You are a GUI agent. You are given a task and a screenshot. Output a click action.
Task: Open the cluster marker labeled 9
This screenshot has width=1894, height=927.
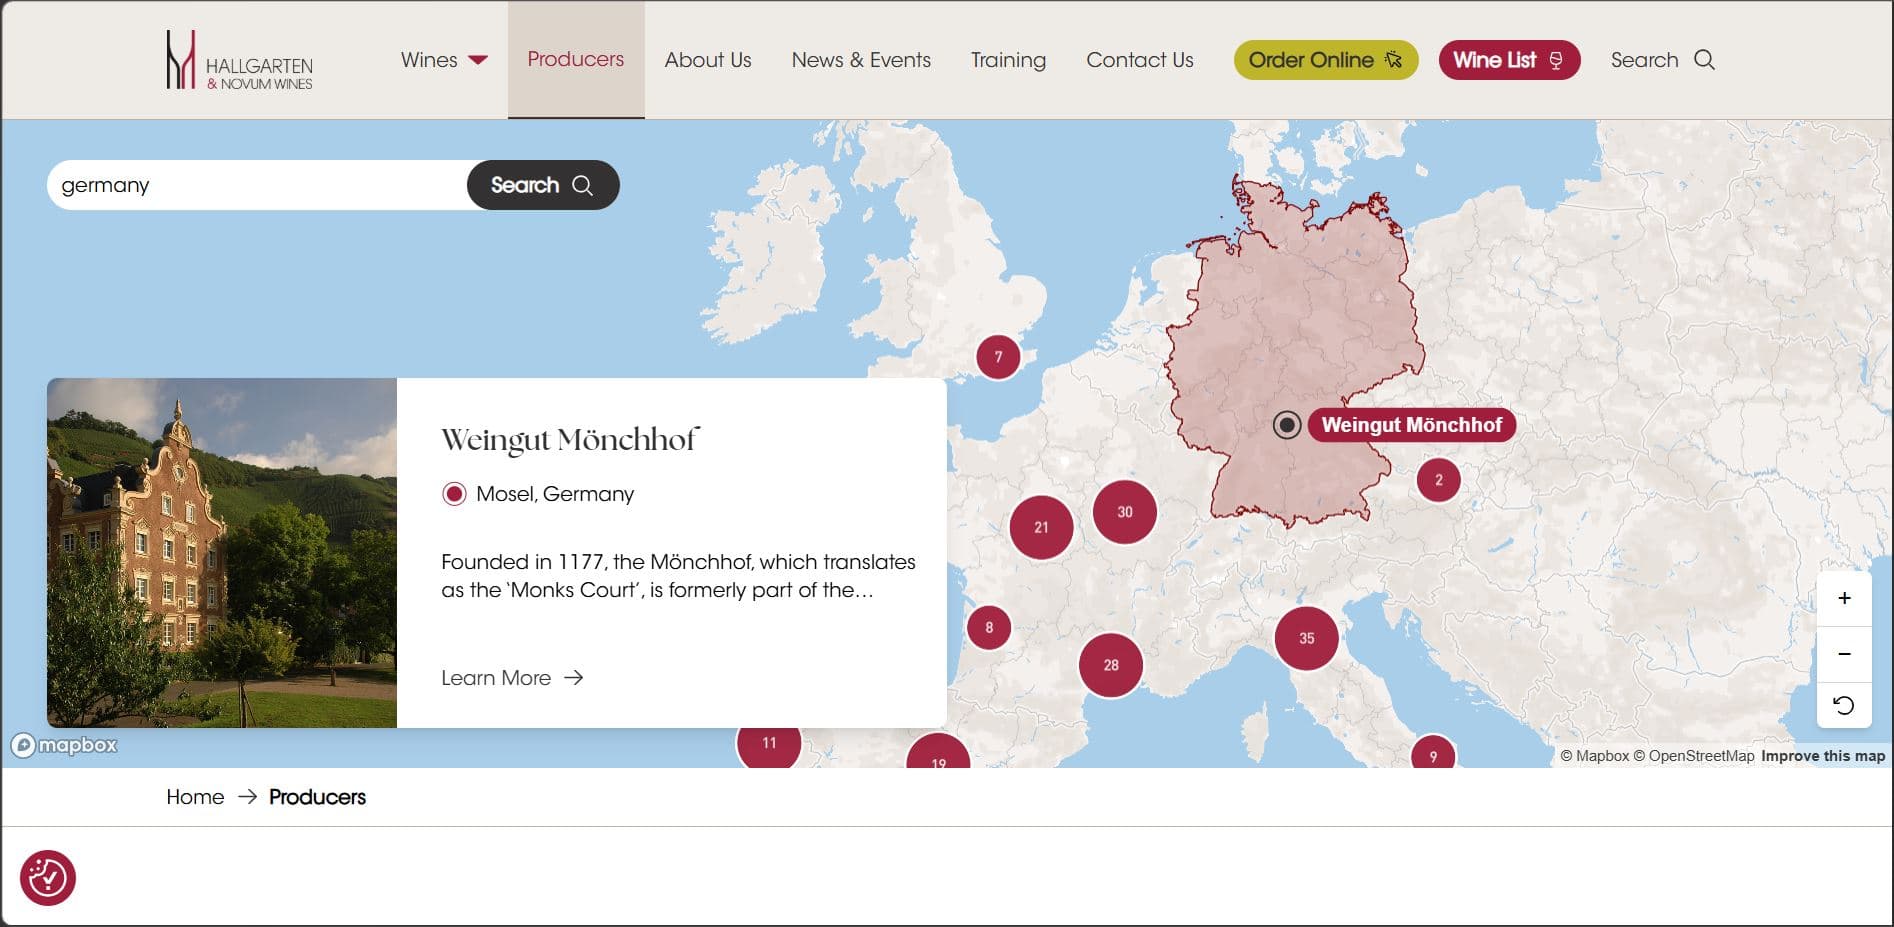point(1433,754)
